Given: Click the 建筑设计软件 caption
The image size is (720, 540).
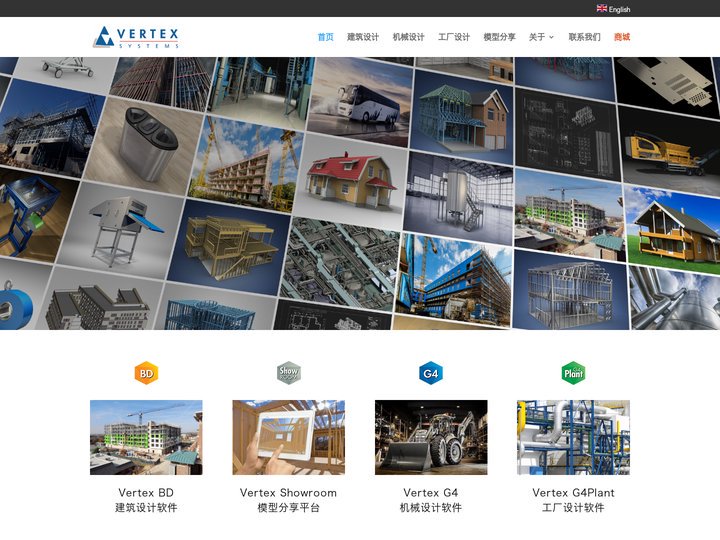Looking at the screenshot, I should click(x=146, y=507).
